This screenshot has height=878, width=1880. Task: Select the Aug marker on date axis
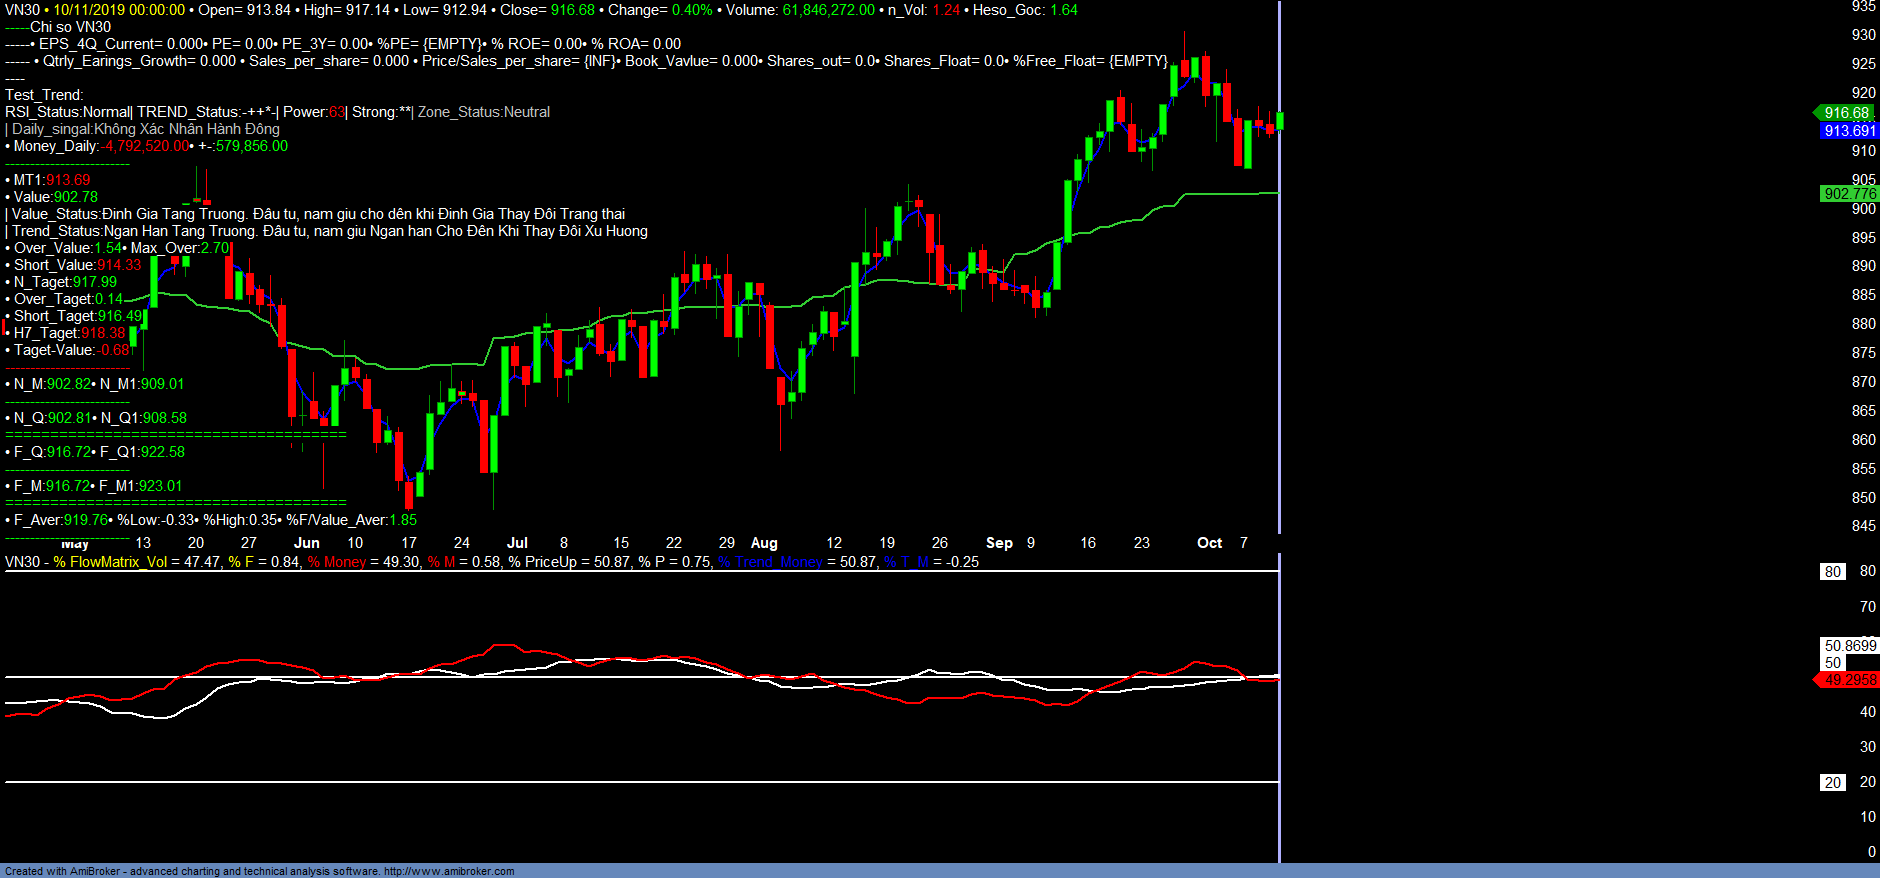tap(764, 543)
